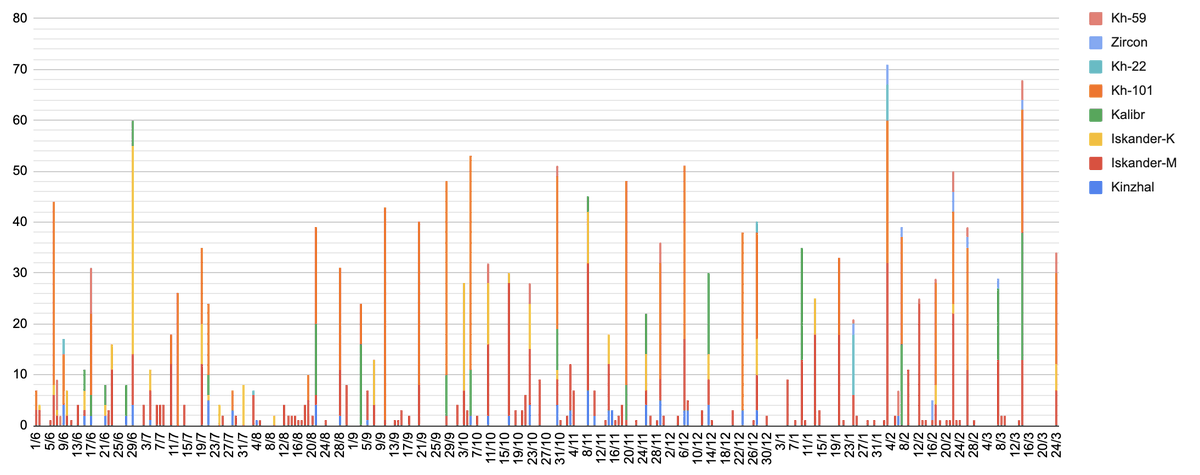Image resolution: width=1200 pixels, height=475 pixels.
Task: Click the 29/6 date label on x-axis
Action: tap(132, 447)
